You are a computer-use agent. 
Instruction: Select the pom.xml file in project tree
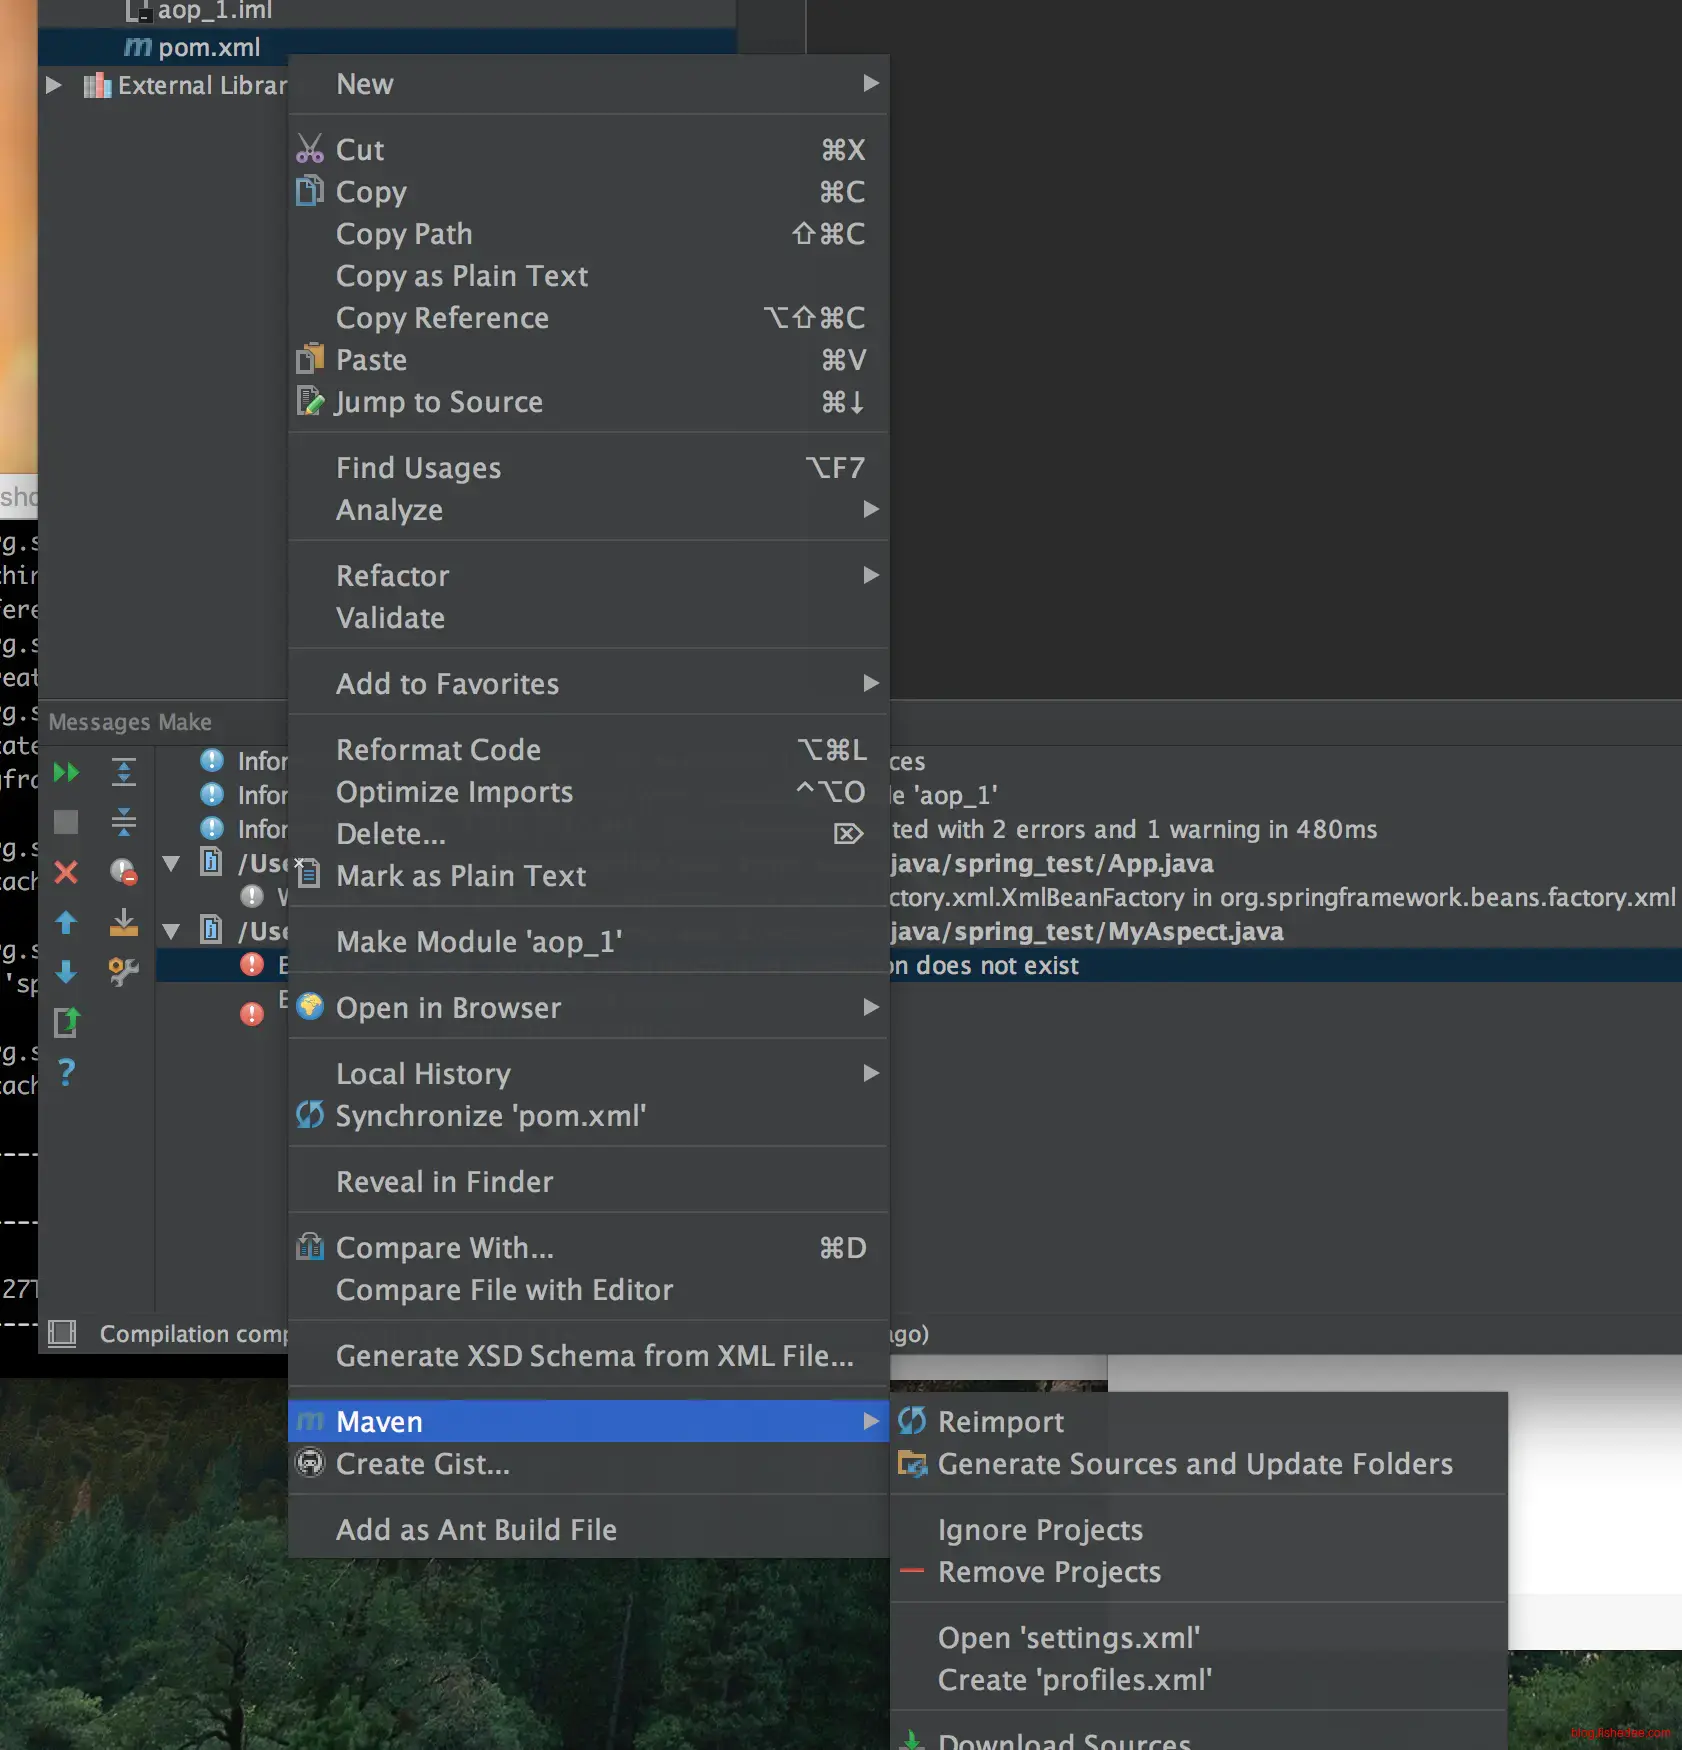[x=209, y=47]
